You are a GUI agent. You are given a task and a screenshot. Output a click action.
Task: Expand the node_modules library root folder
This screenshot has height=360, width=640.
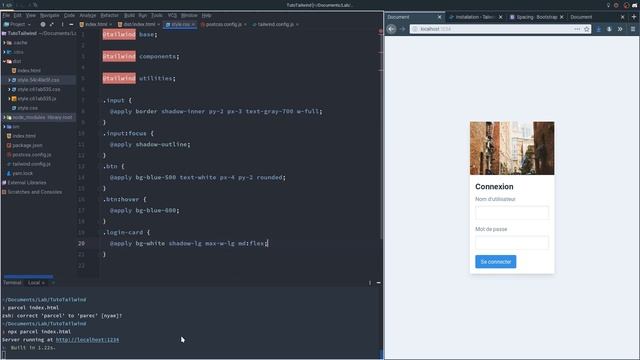pos(4,117)
